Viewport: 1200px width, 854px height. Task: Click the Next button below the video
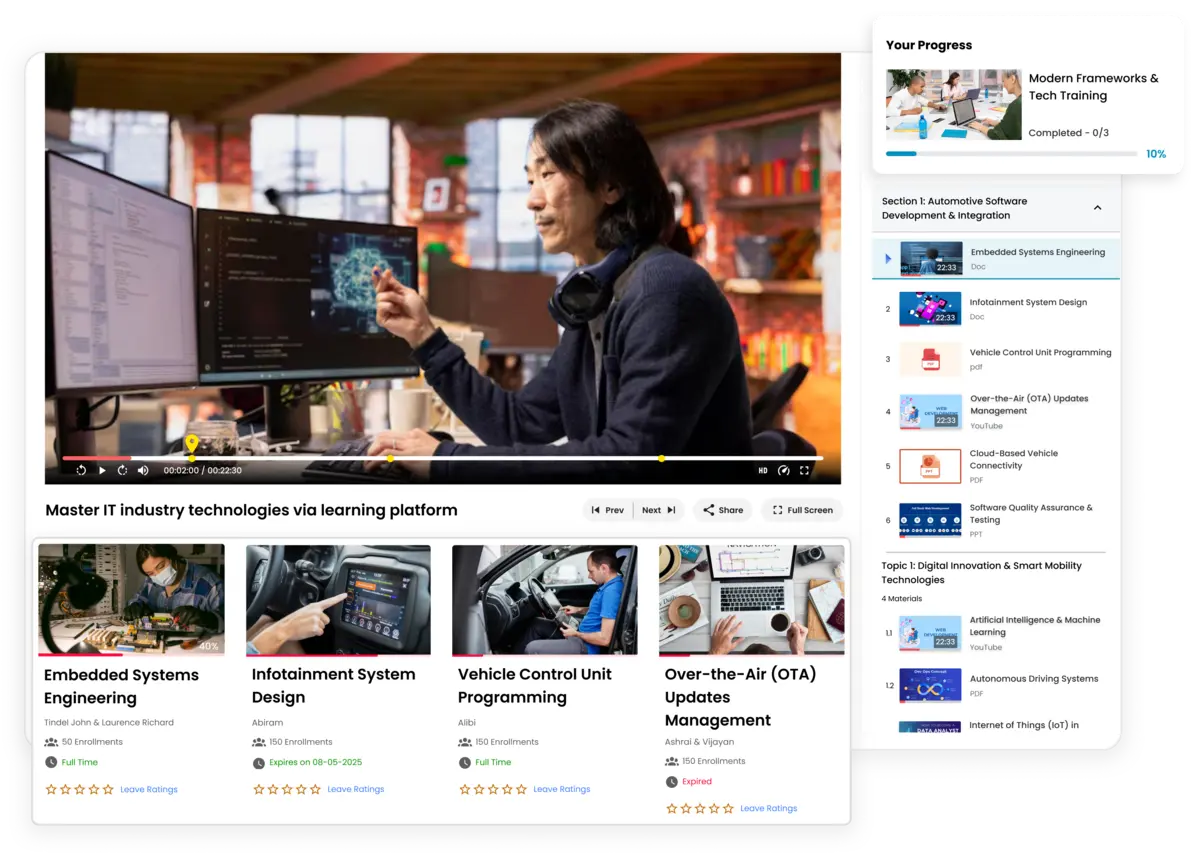click(x=658, y=510)
